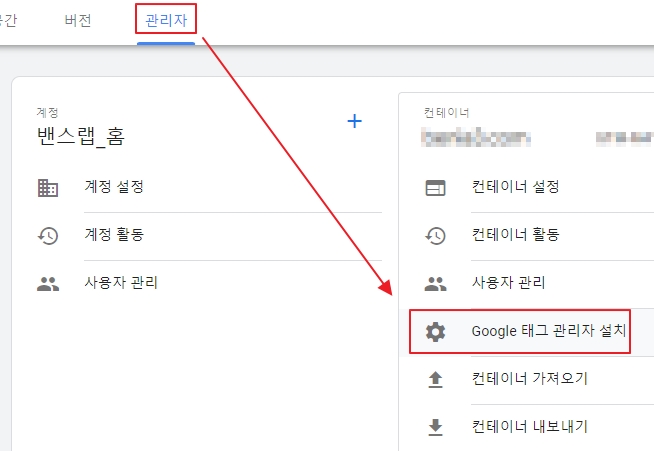The height and width of the screenshot is (451, 654).
Task: Click the building icon beside 계정 설정
Action: (x=48, y=188)
